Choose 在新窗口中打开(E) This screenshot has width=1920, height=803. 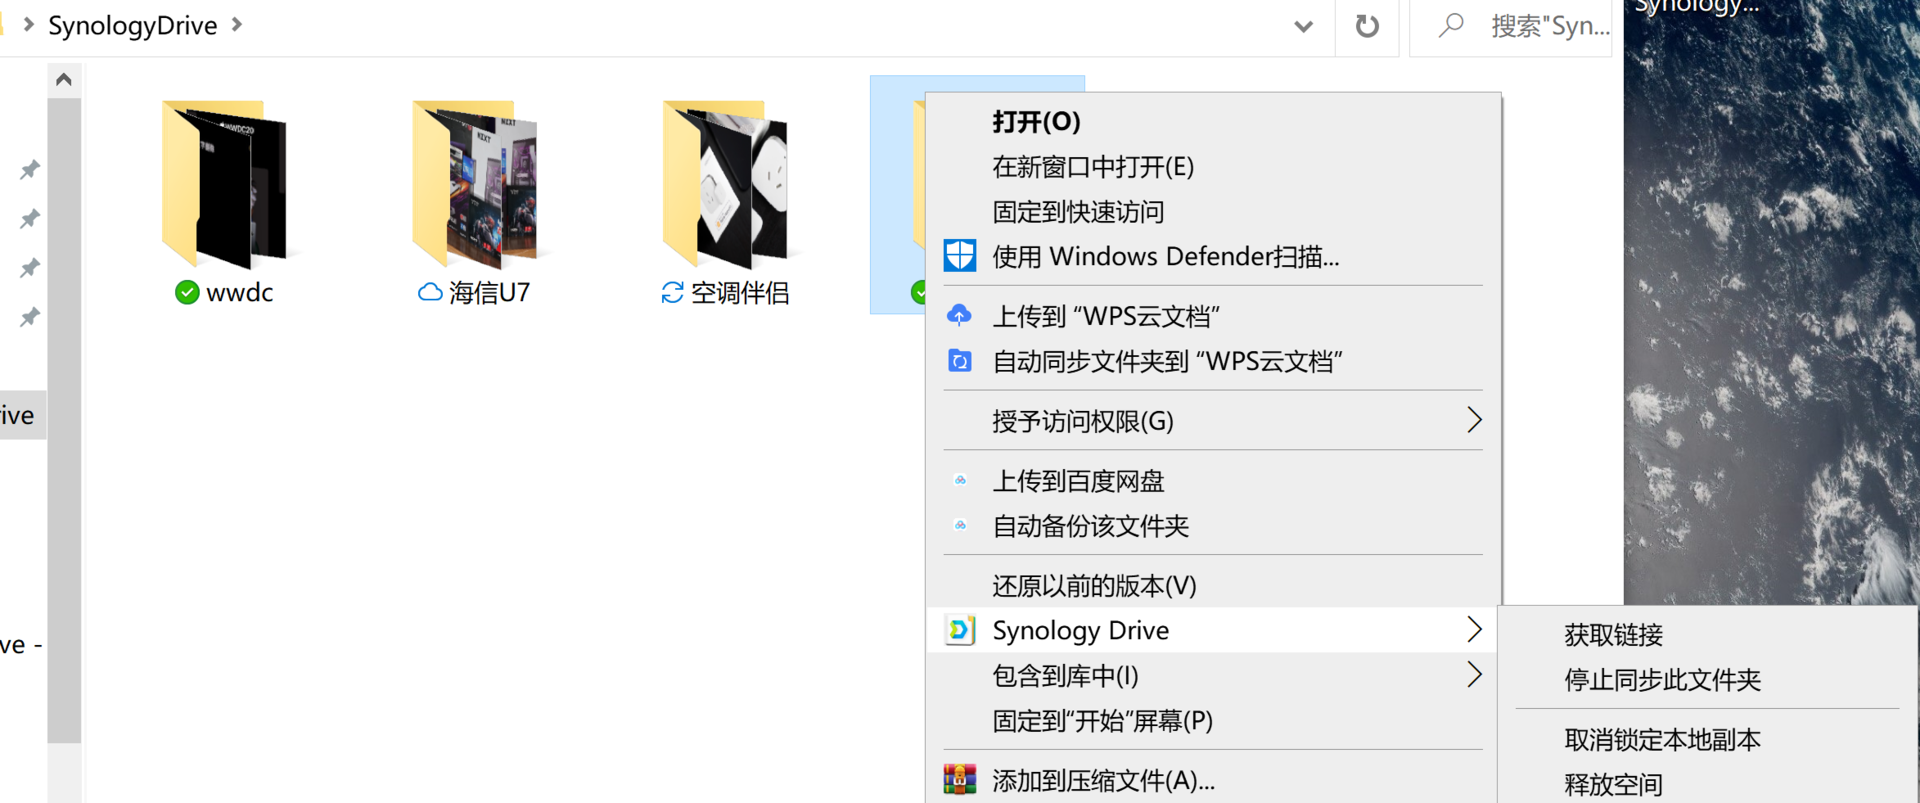[1213, 166]
